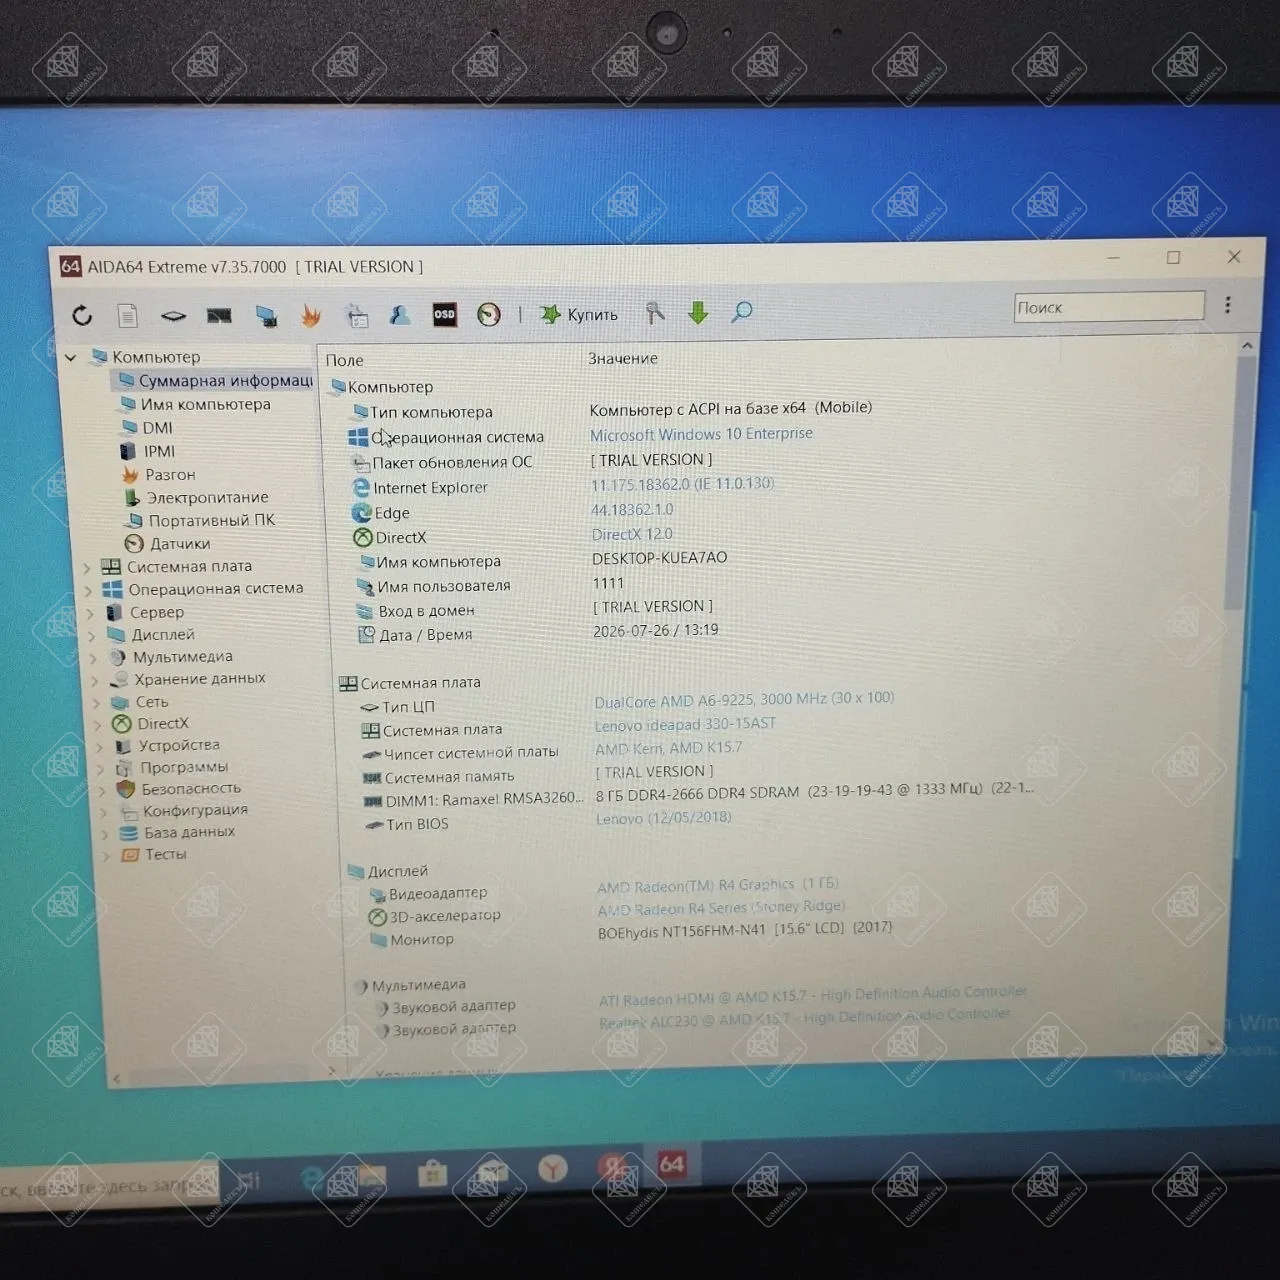
Task: Select the Программы tree item
Action: point(171,768)
